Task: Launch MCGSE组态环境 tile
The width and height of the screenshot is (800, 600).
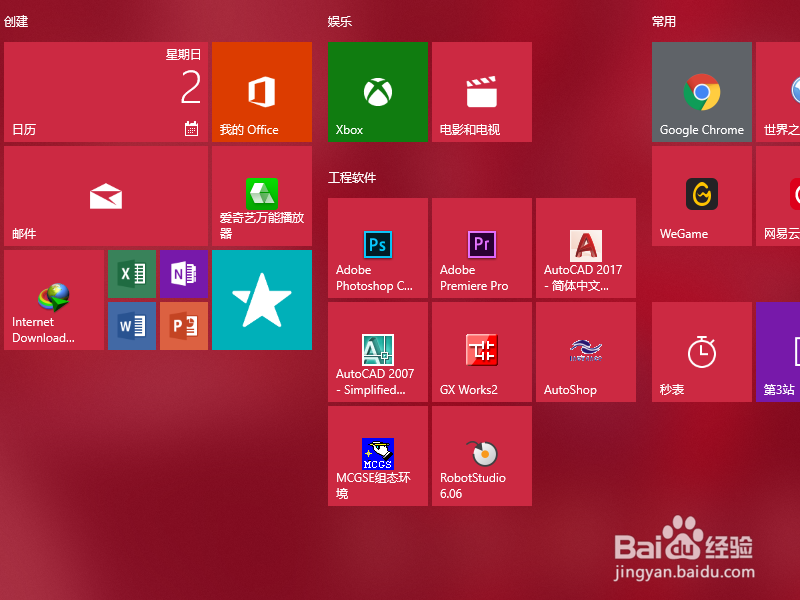Action: [378, 456]
